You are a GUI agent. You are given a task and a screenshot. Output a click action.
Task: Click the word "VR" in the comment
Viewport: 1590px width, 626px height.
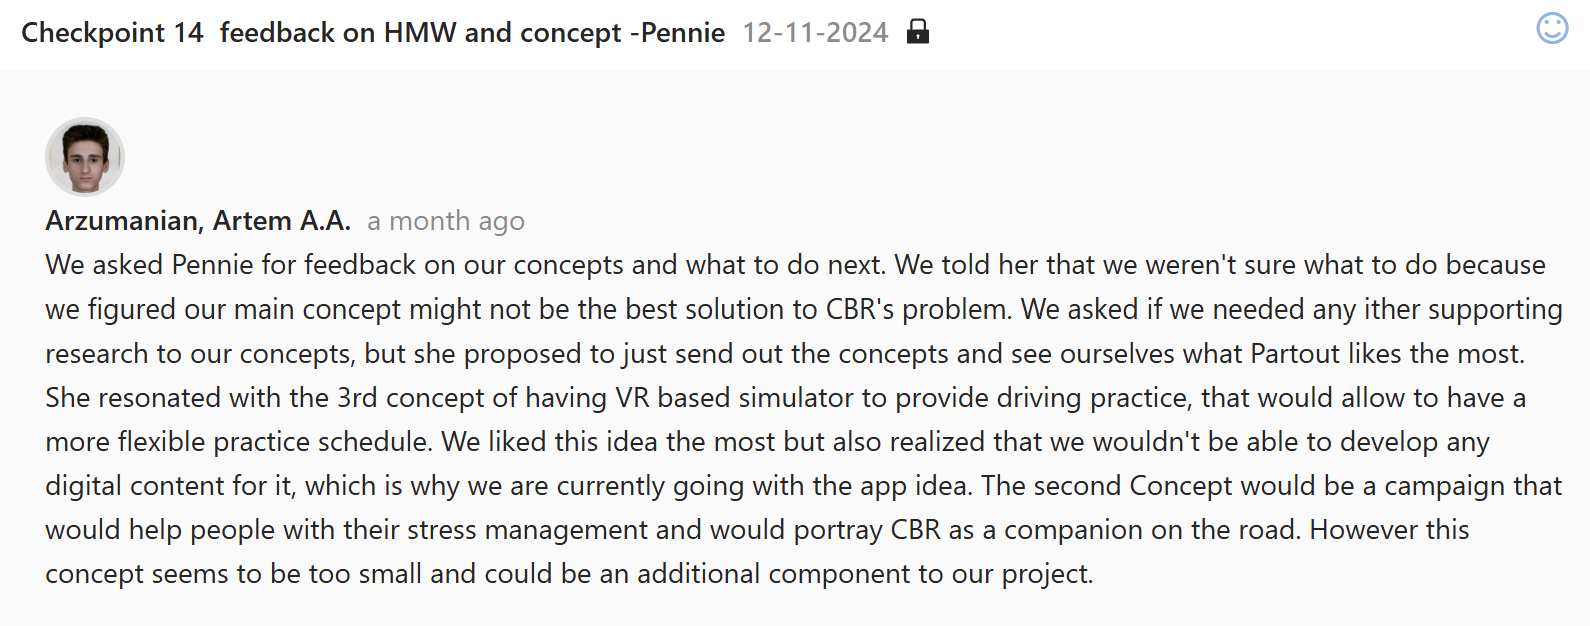(x=632, y=398)
